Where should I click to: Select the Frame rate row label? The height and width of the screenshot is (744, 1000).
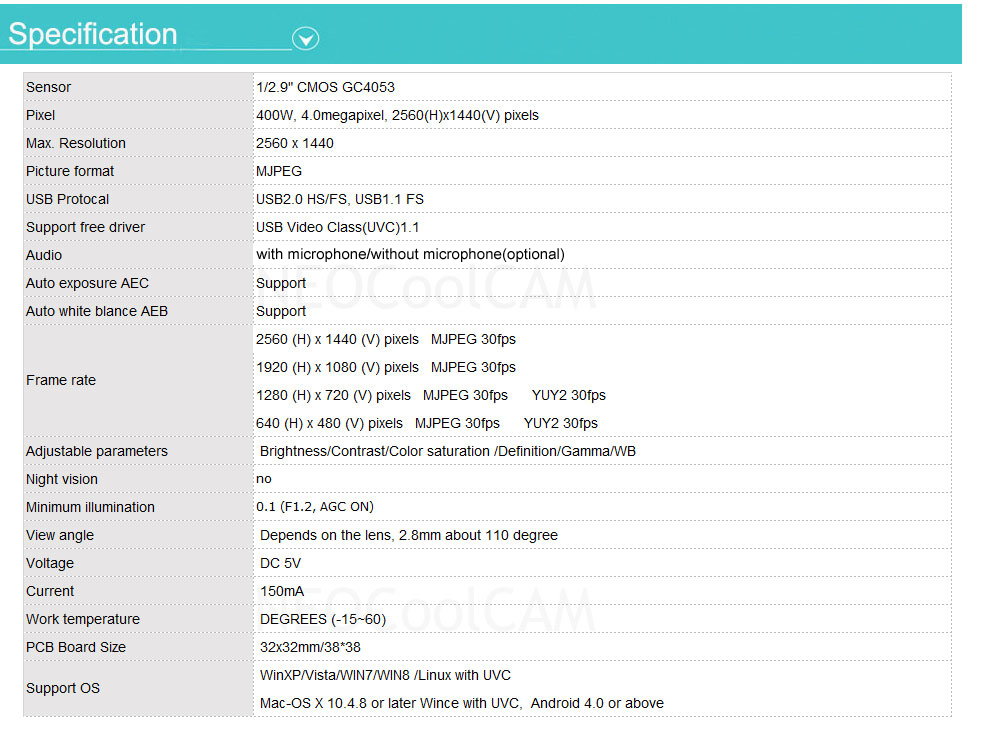[x=61, y=380]
